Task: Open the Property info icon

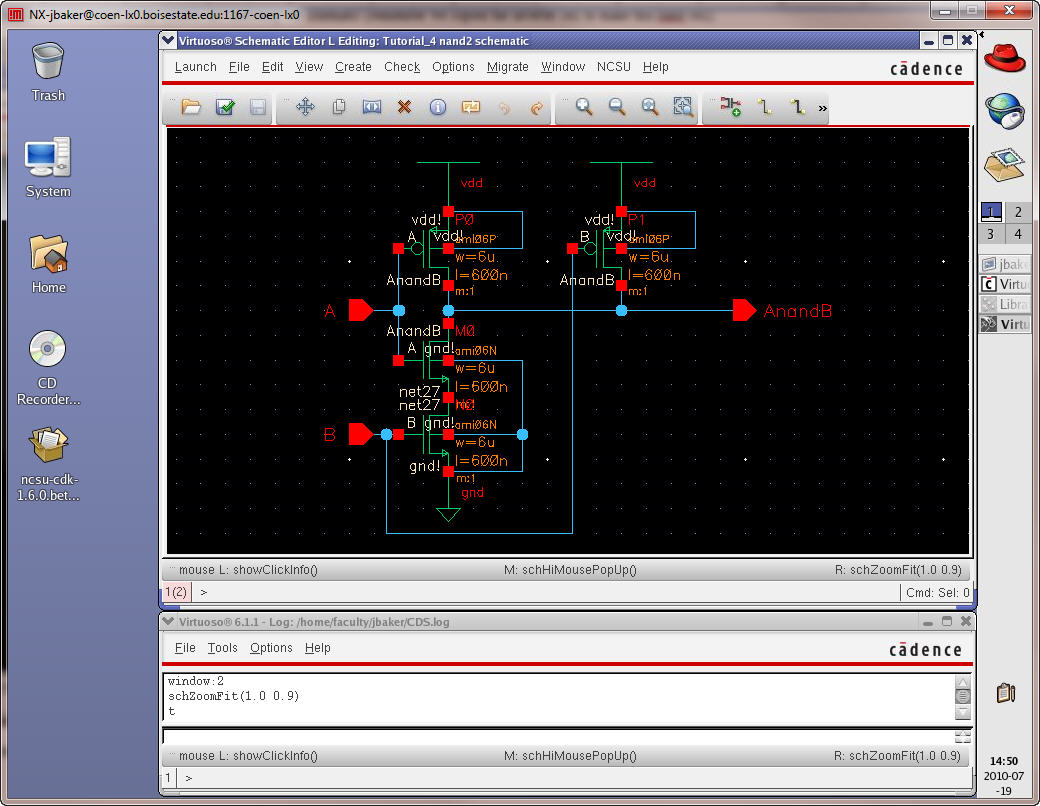Action: [437, 107]
